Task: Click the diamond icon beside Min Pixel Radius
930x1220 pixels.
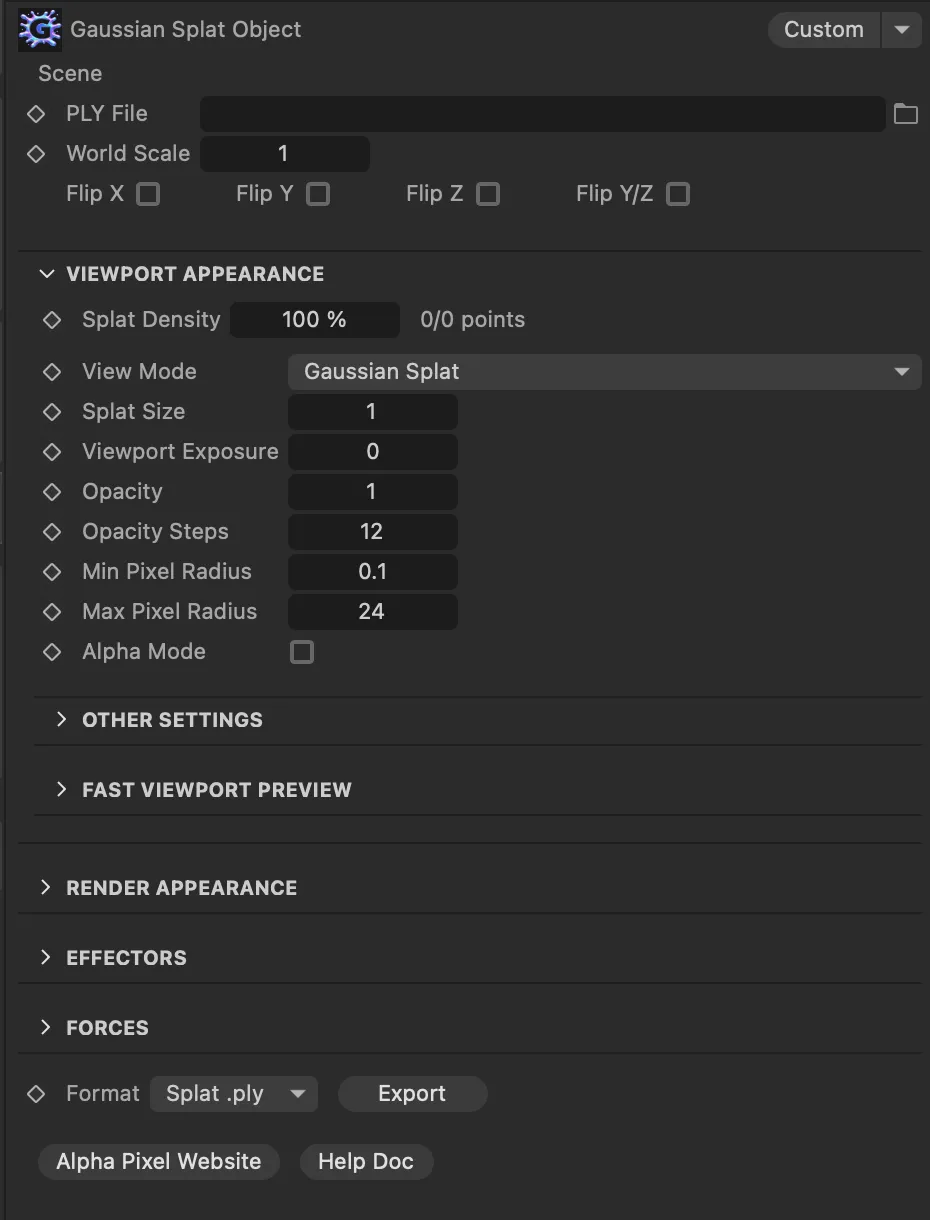Action: [52, 571]
